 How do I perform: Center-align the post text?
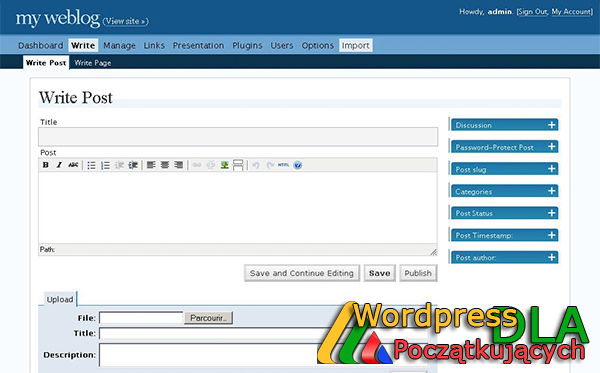click(165, 165)
